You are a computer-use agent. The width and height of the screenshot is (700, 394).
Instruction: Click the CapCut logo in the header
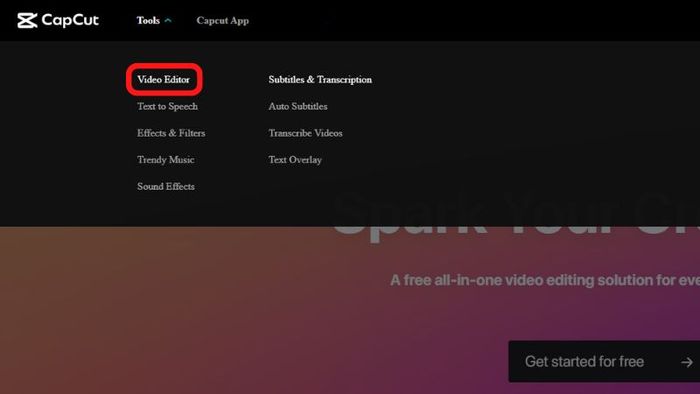pos(58,20)
